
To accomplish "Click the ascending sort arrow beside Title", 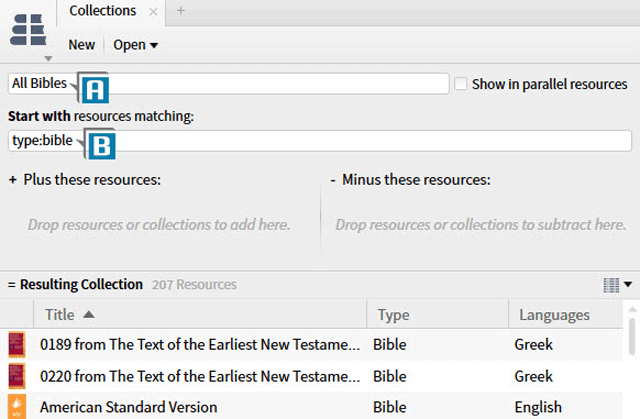I will tap(89, 315).
